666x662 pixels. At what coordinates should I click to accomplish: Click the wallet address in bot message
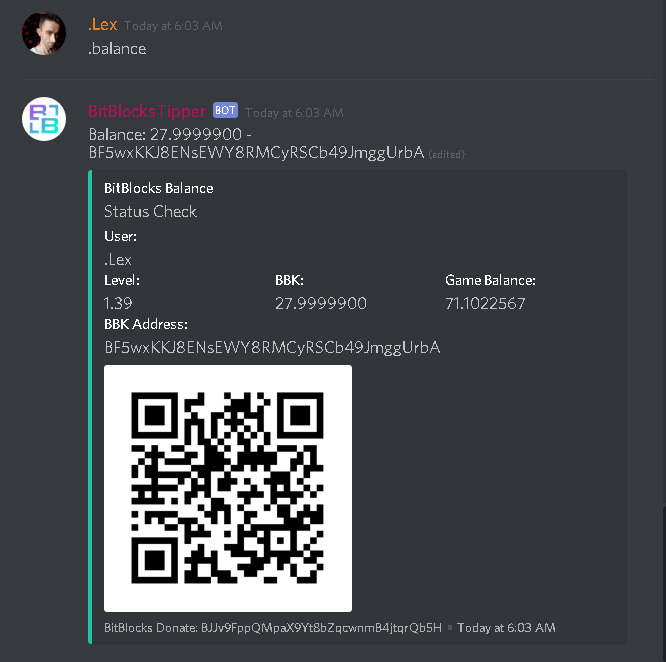(256, 152)
